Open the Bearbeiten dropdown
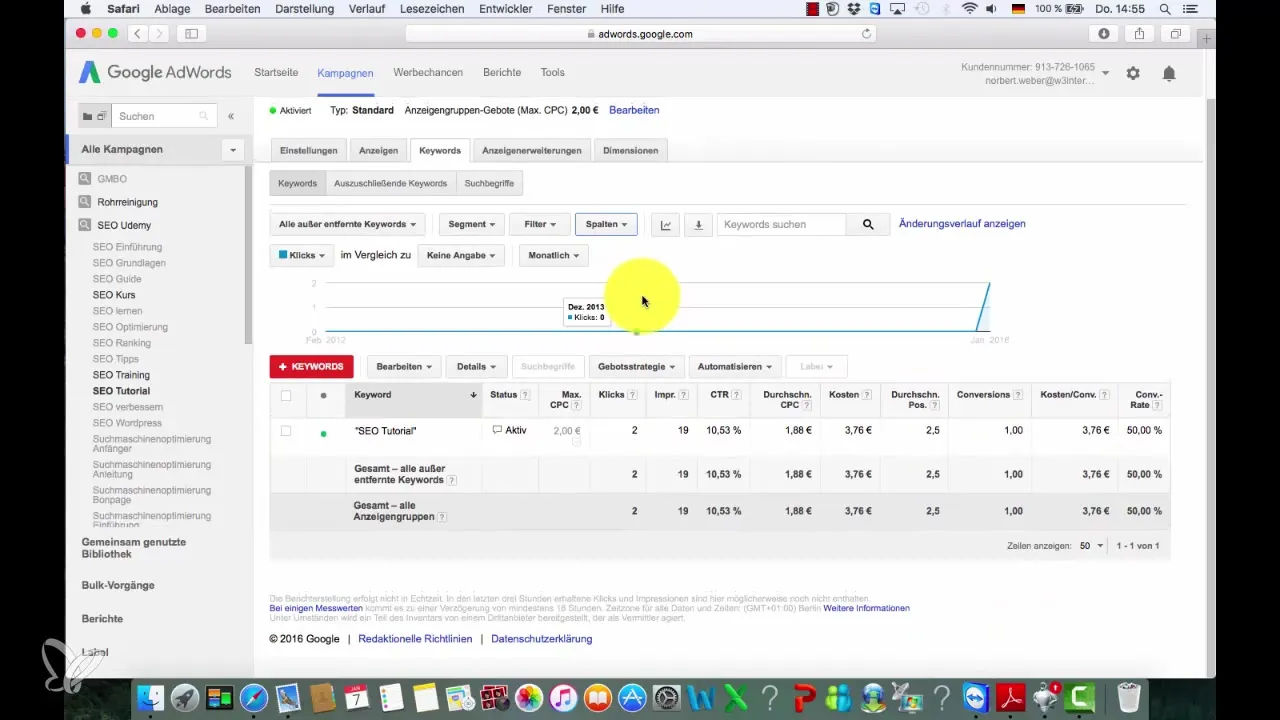This screenshot has height=720, width=1280. point(404,367)
